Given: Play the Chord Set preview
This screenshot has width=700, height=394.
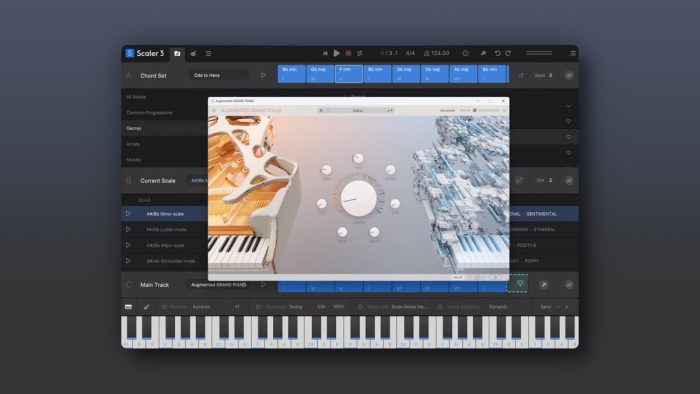Looking at the screenshot, I should point(263,75).
